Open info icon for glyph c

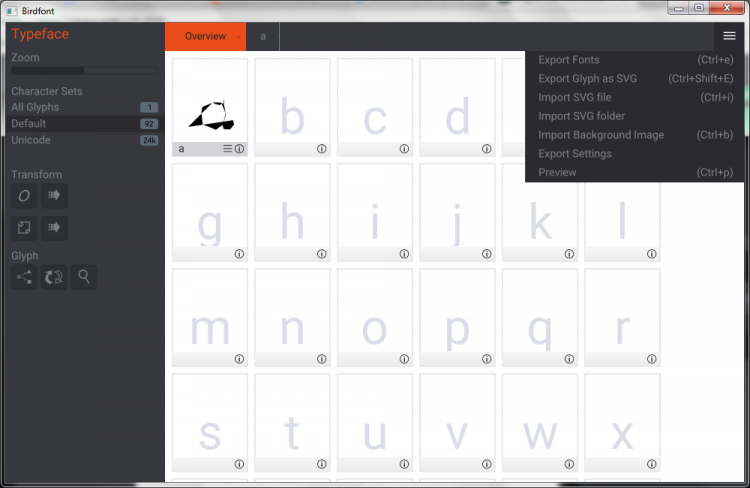(404, 149)
